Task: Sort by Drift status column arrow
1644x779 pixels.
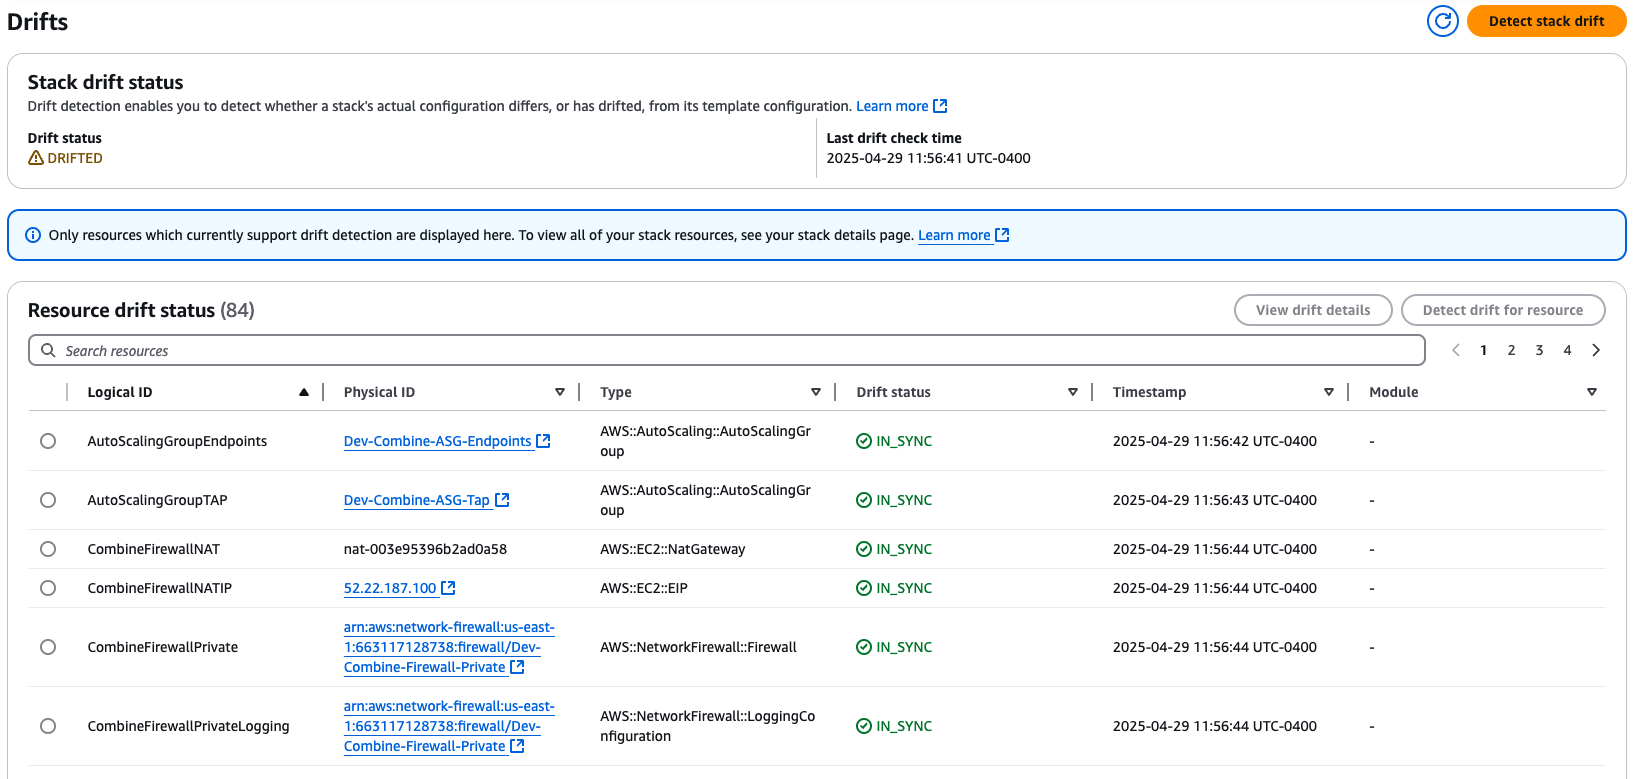Action: [x=1073, y=392]
